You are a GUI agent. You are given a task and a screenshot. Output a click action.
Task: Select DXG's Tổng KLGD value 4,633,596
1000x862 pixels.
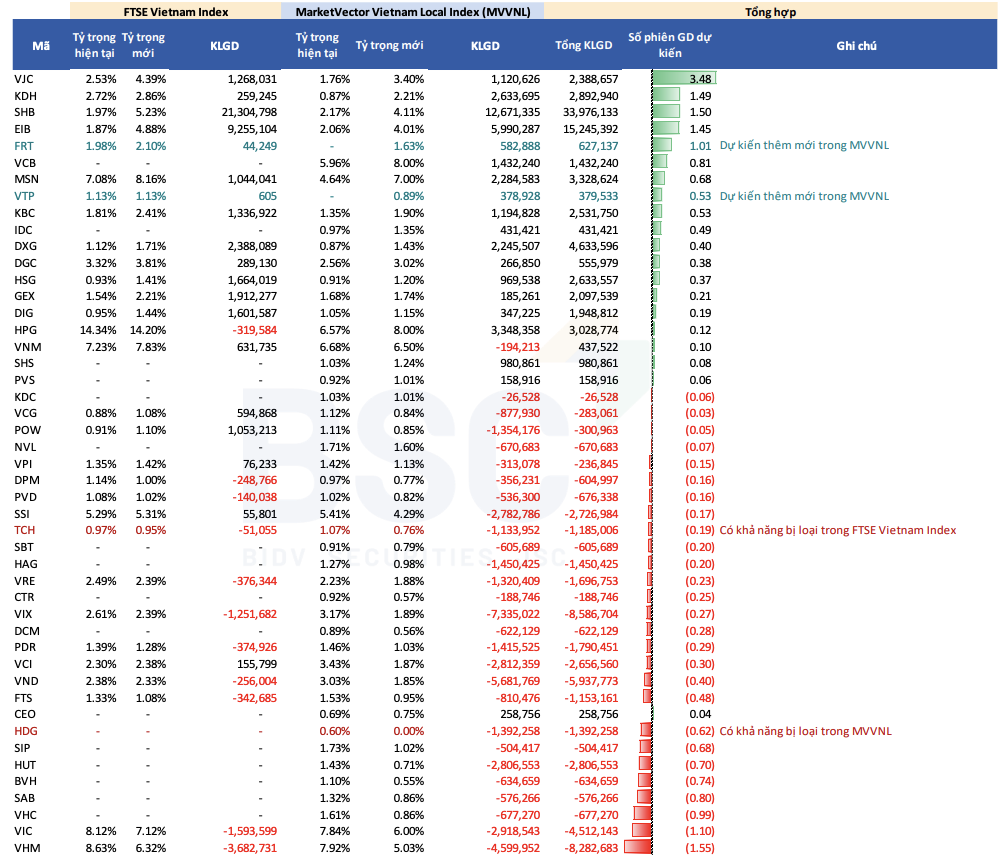[x=594, y=246]
